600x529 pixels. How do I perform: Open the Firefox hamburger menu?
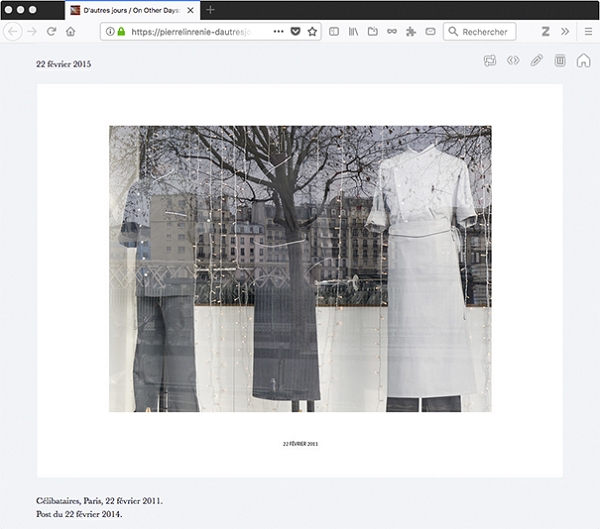click(588, 32)
